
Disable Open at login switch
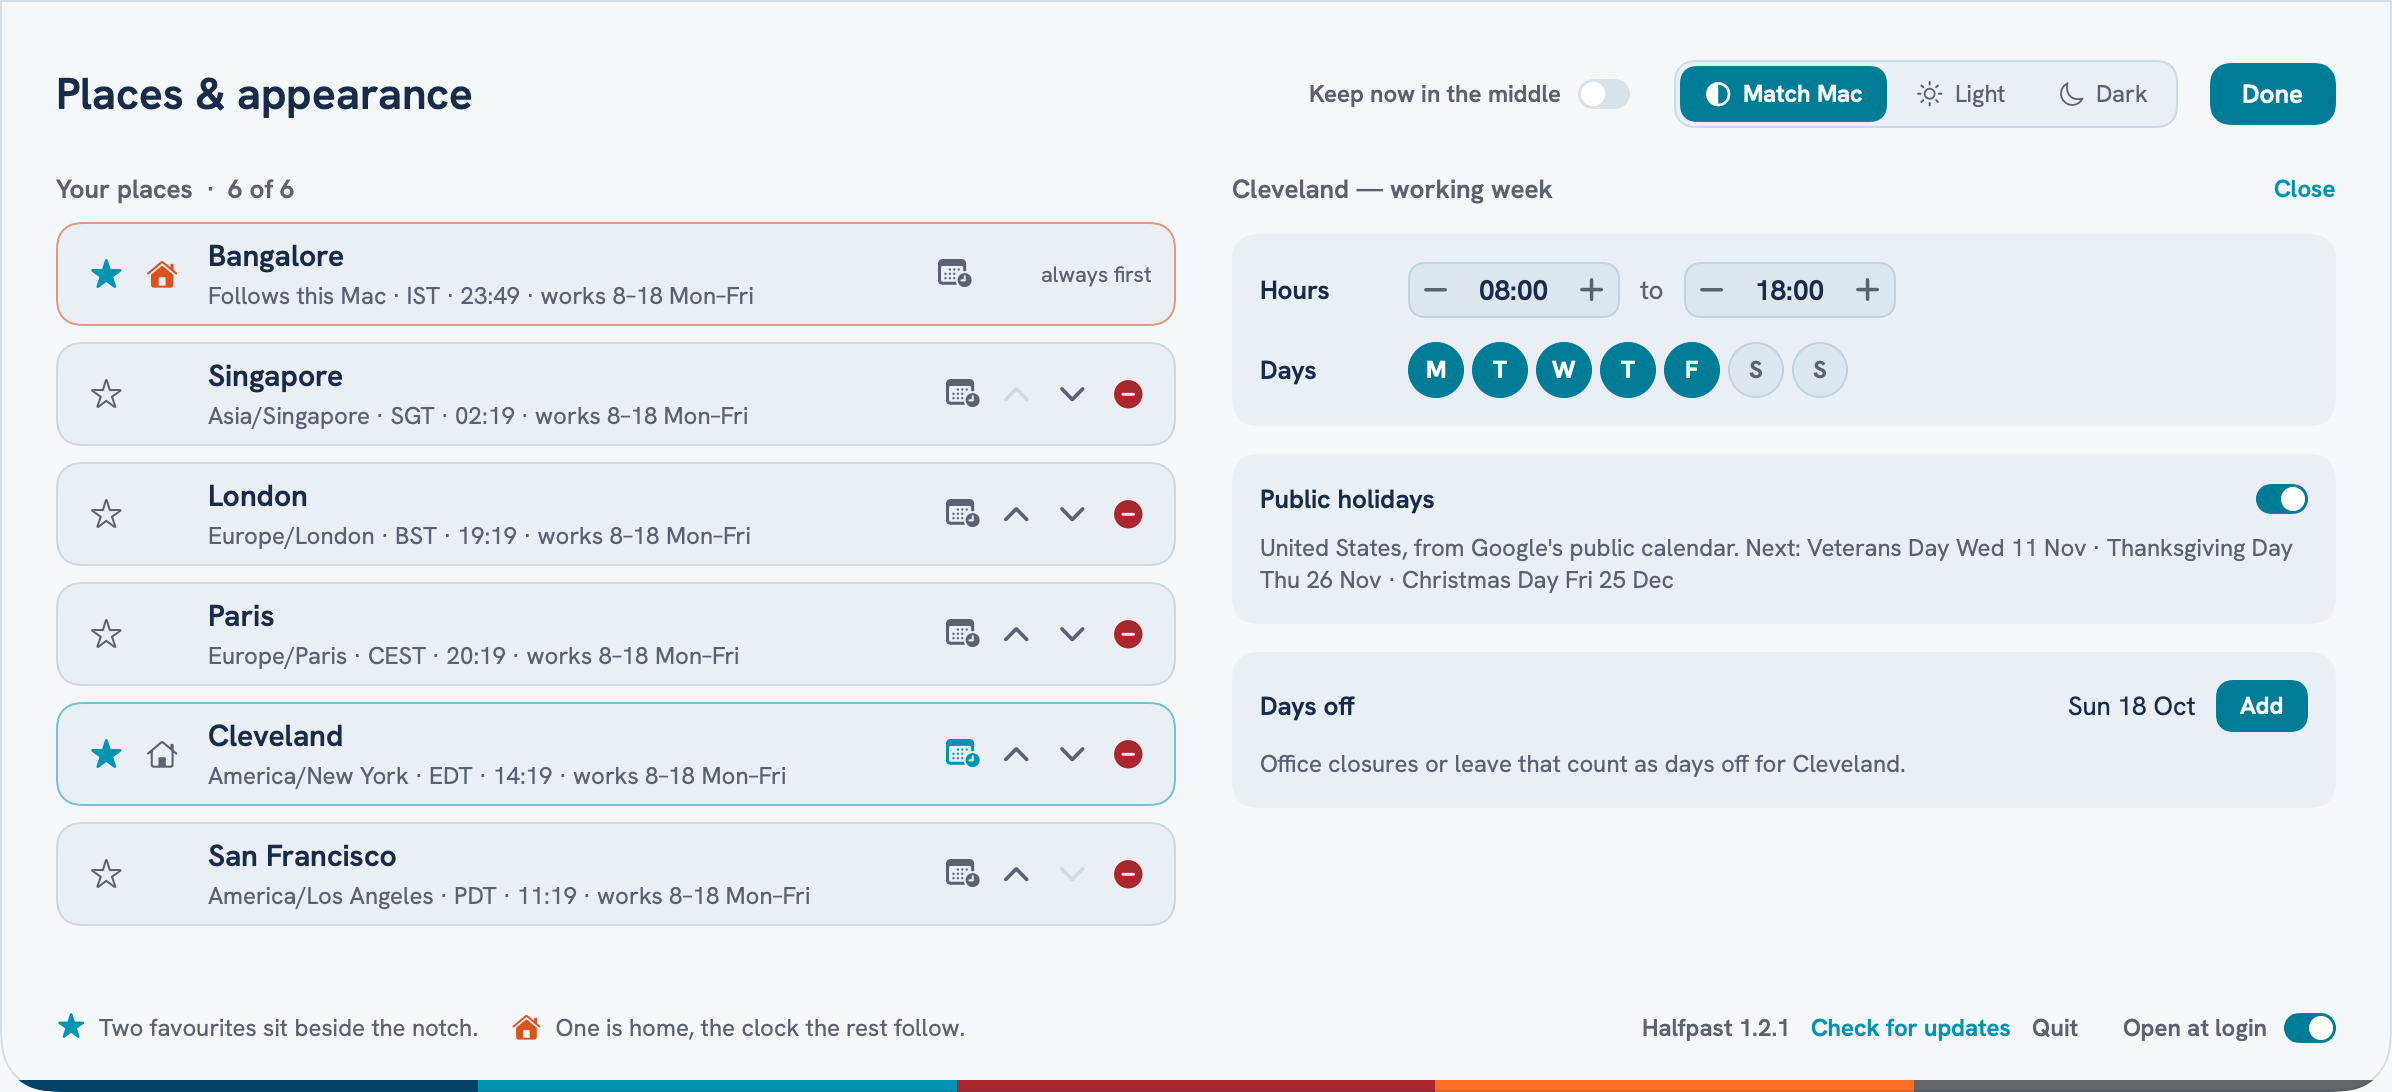point(2310,1028)
